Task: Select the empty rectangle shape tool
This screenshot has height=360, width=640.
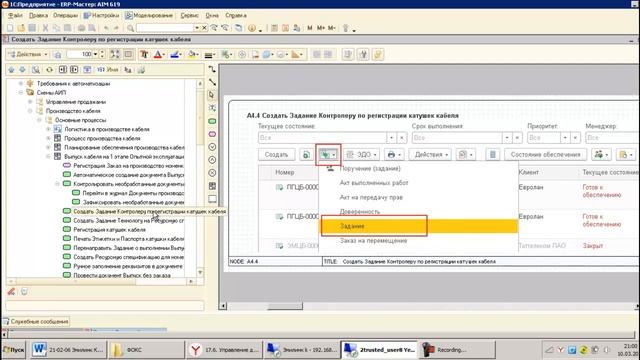Action: (x=212, y=199)
